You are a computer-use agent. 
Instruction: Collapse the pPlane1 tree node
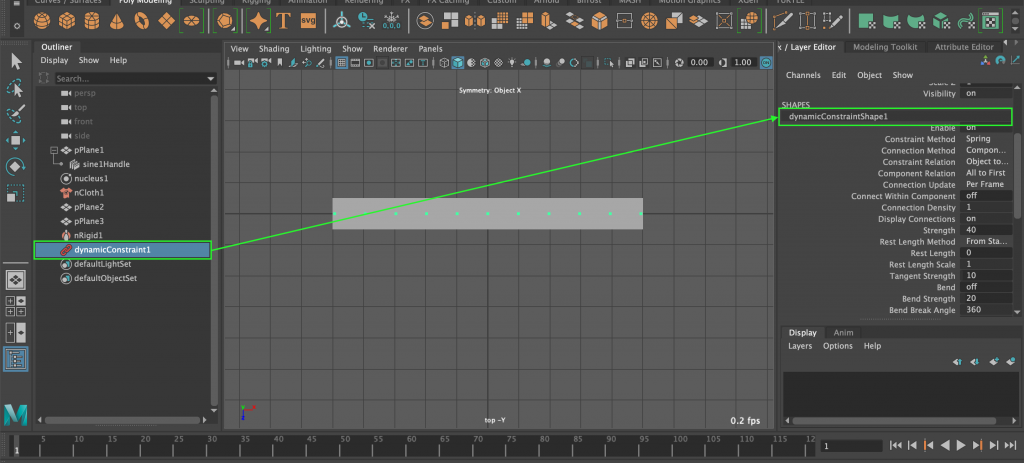tap(54, 150)
